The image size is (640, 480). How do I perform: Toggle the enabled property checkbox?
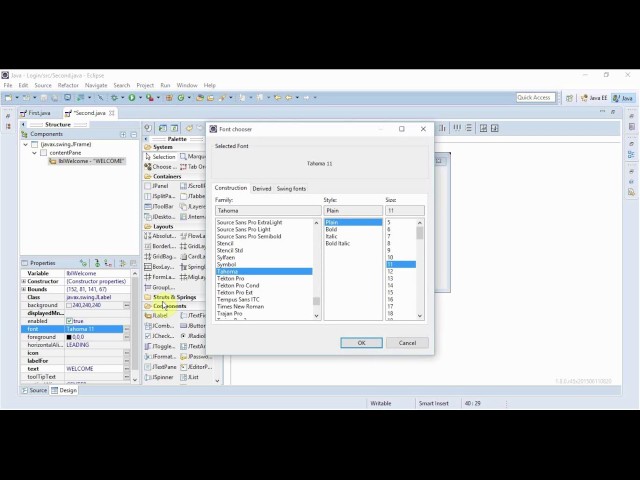69,321
